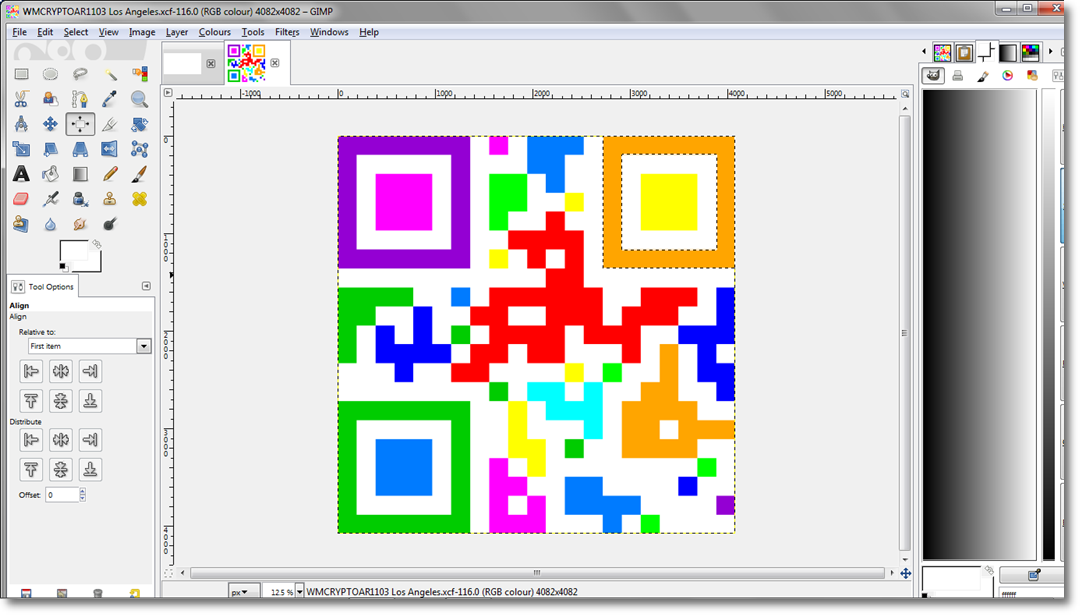The width and height of the screenshot is (1080, 615).
Task: Activate the Smudge tool
Action: [80, 224]
